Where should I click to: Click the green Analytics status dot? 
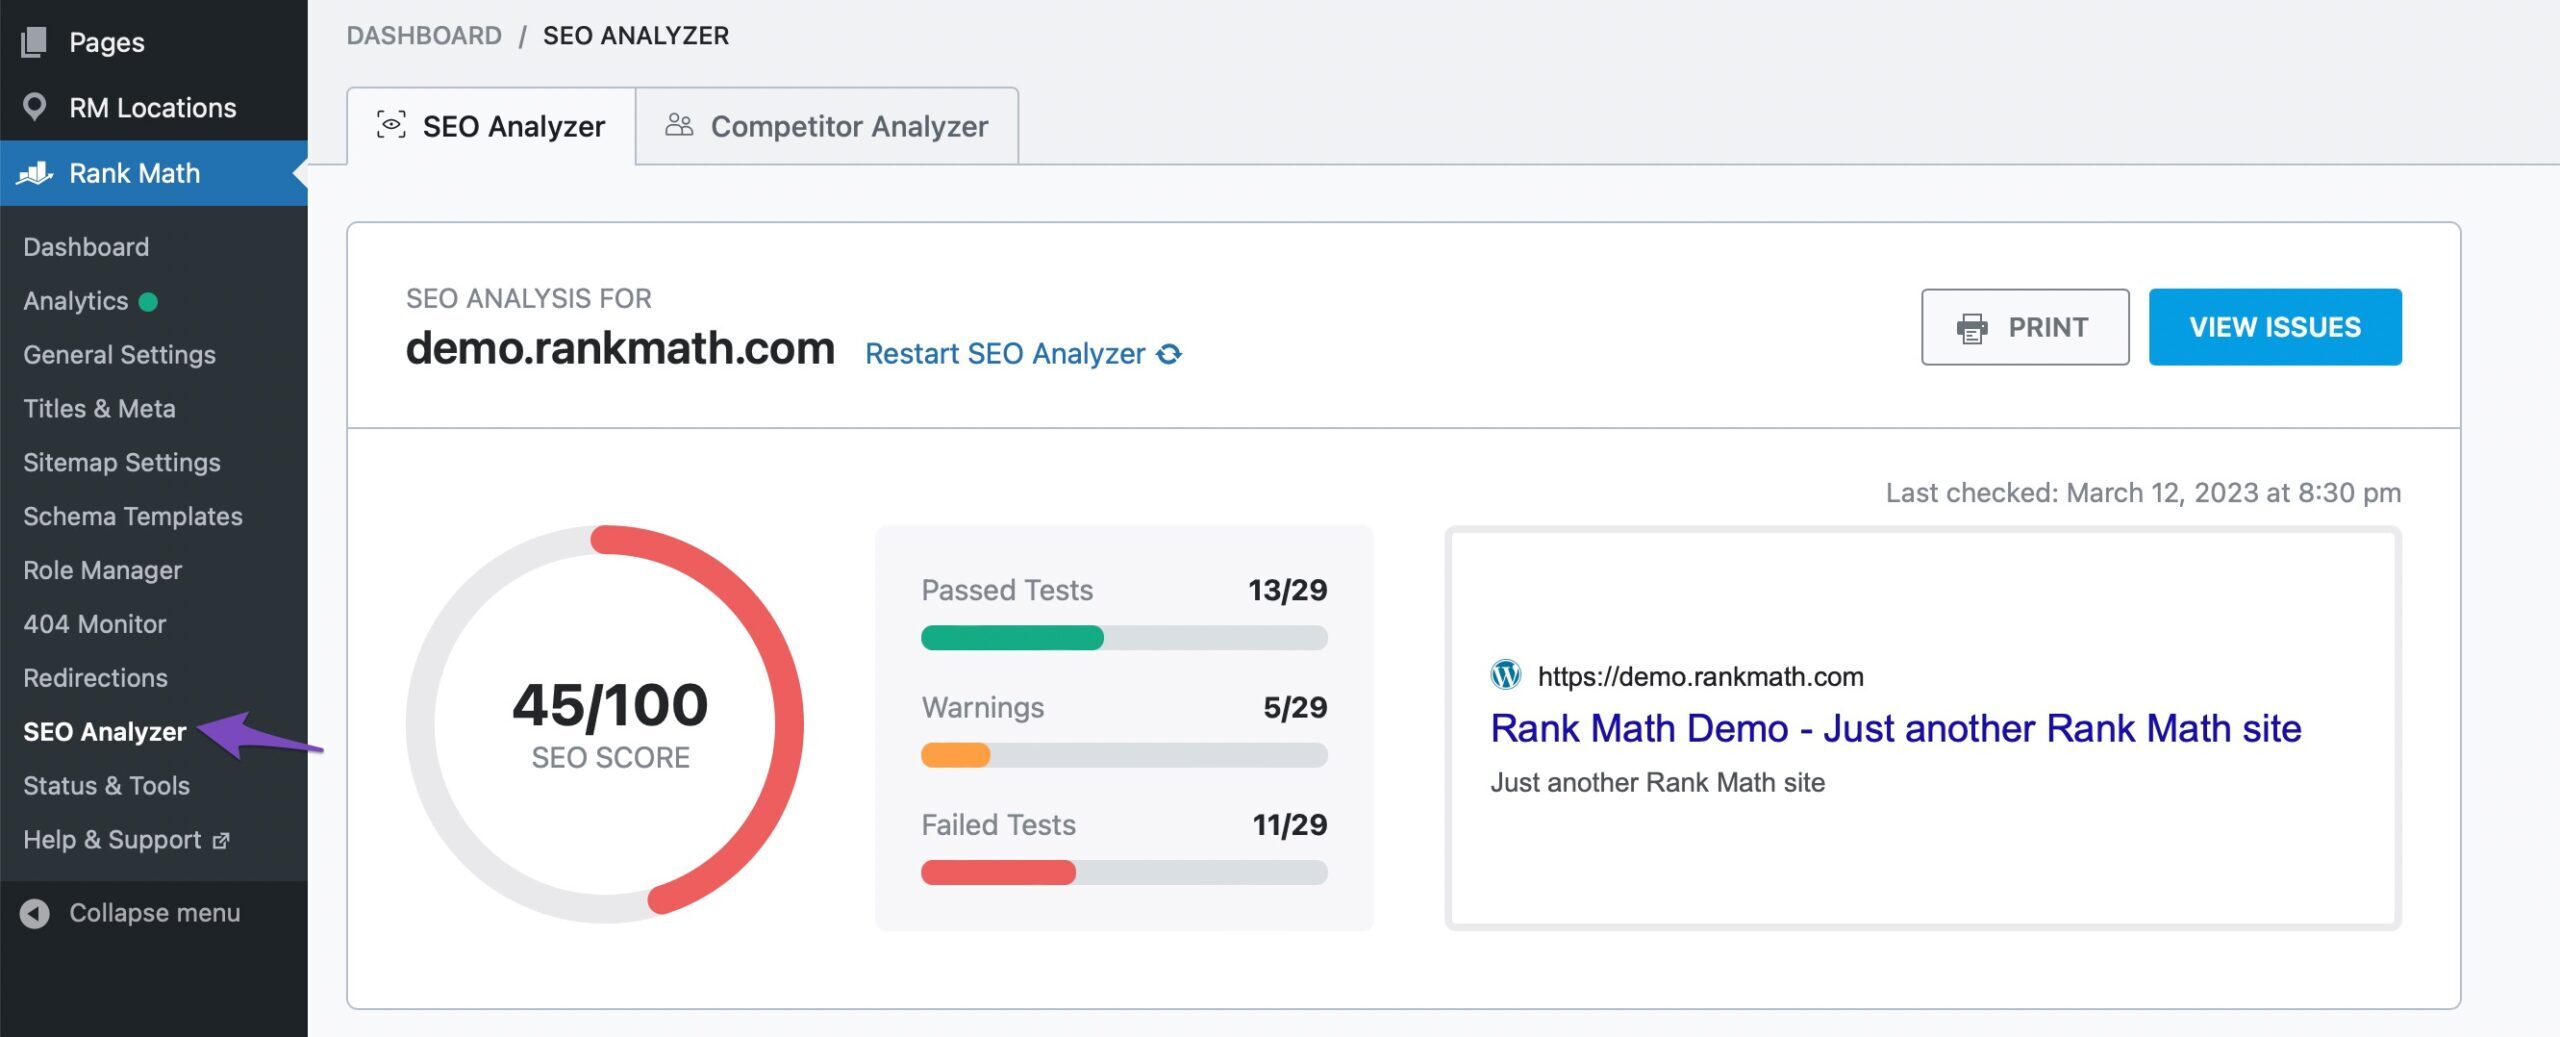click(148, 301)
